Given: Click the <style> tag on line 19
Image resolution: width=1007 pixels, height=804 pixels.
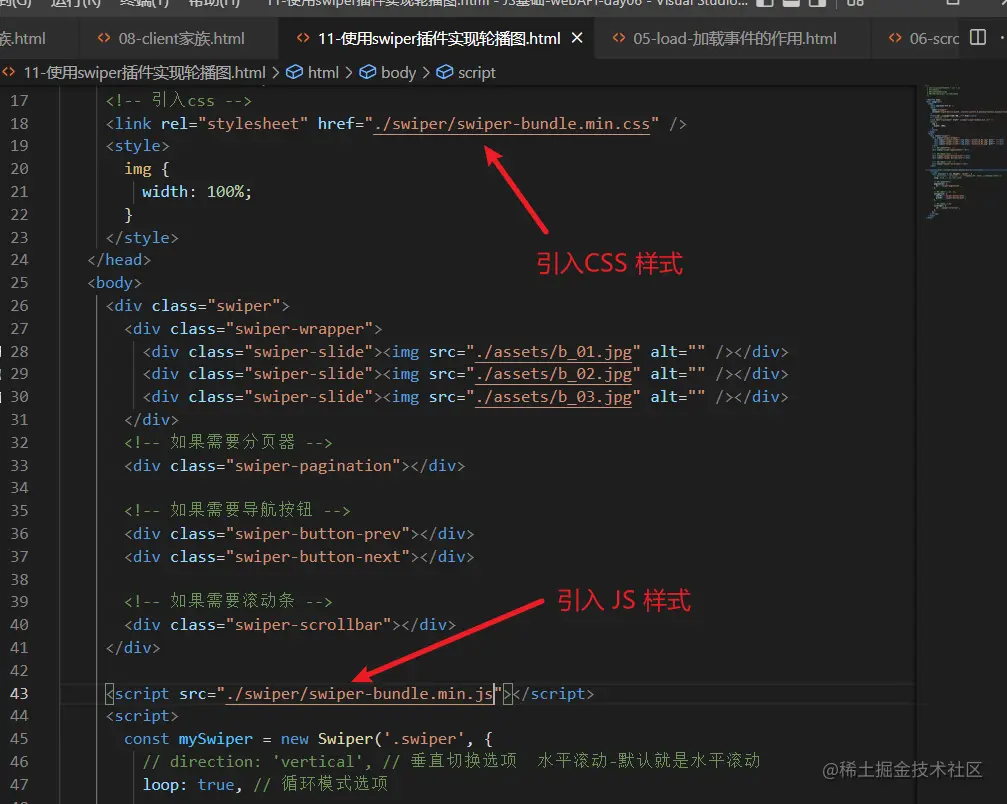Looking at the screenshot, I should 137,146.
